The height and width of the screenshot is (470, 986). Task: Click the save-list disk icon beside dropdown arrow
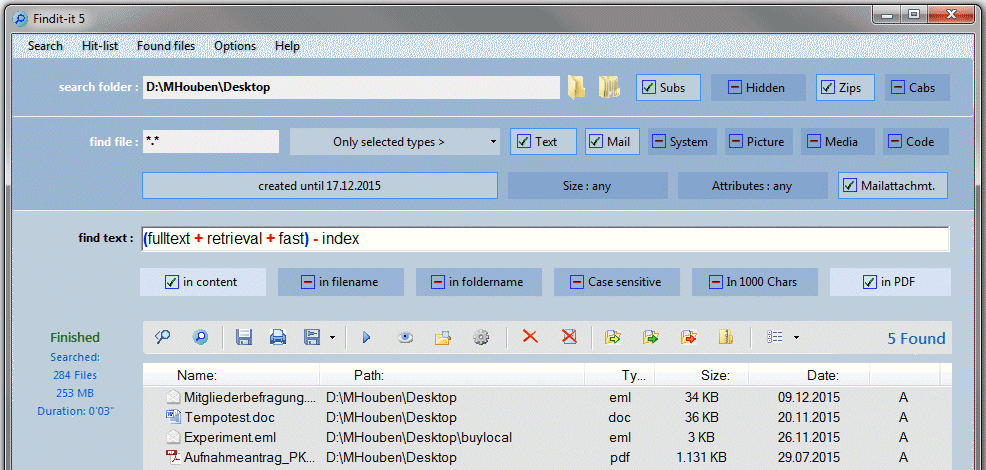coord(312,337)
